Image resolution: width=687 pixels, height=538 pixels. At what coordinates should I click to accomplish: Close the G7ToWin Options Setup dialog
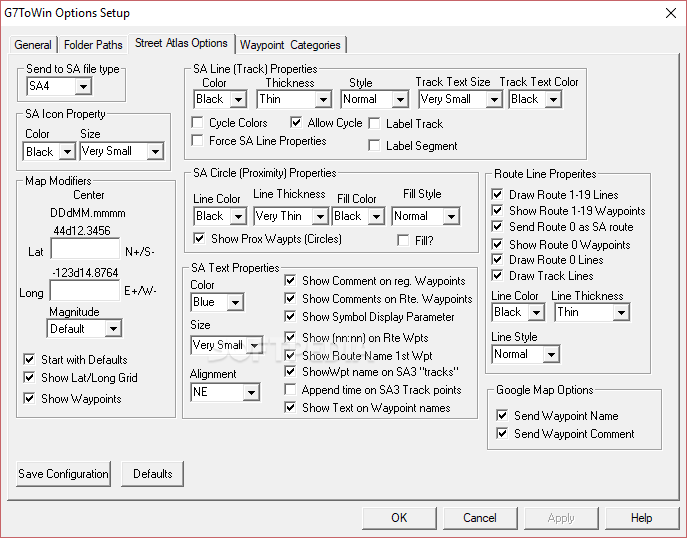[671, 13]
